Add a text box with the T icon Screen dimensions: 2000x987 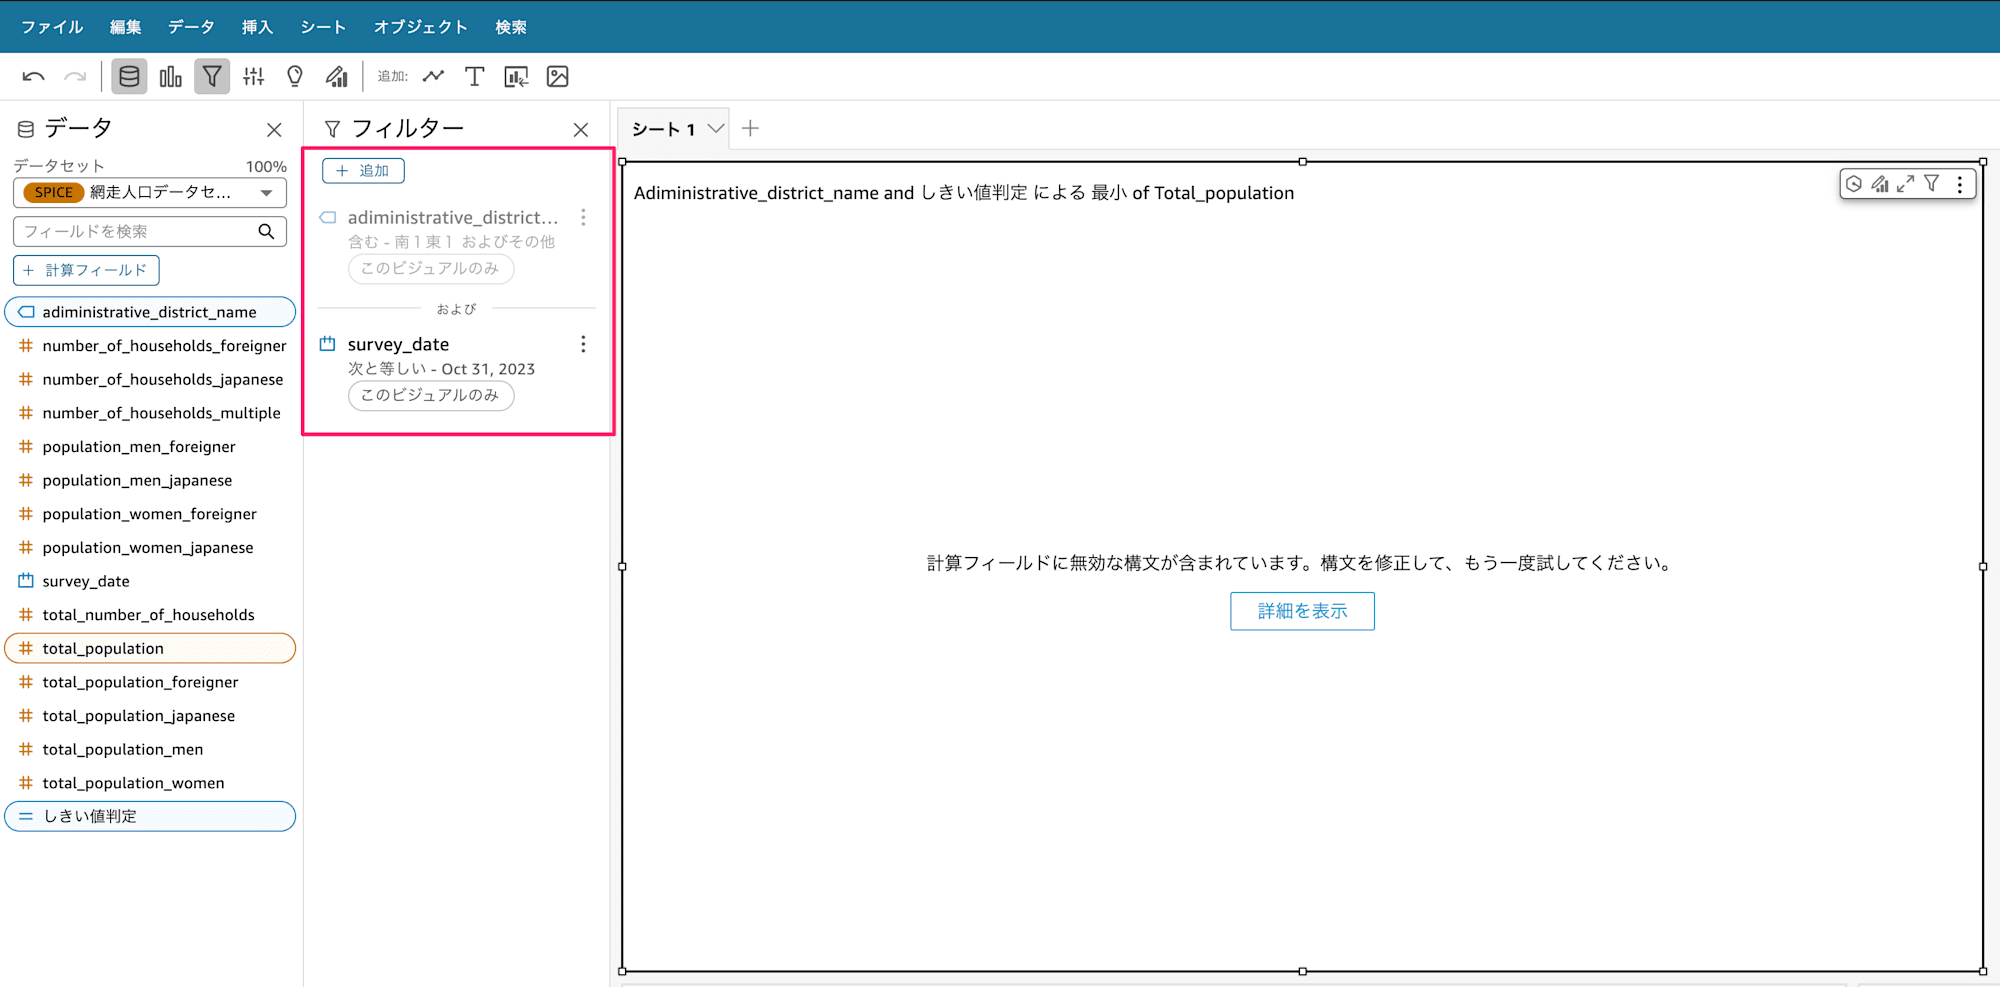(474, 77)
